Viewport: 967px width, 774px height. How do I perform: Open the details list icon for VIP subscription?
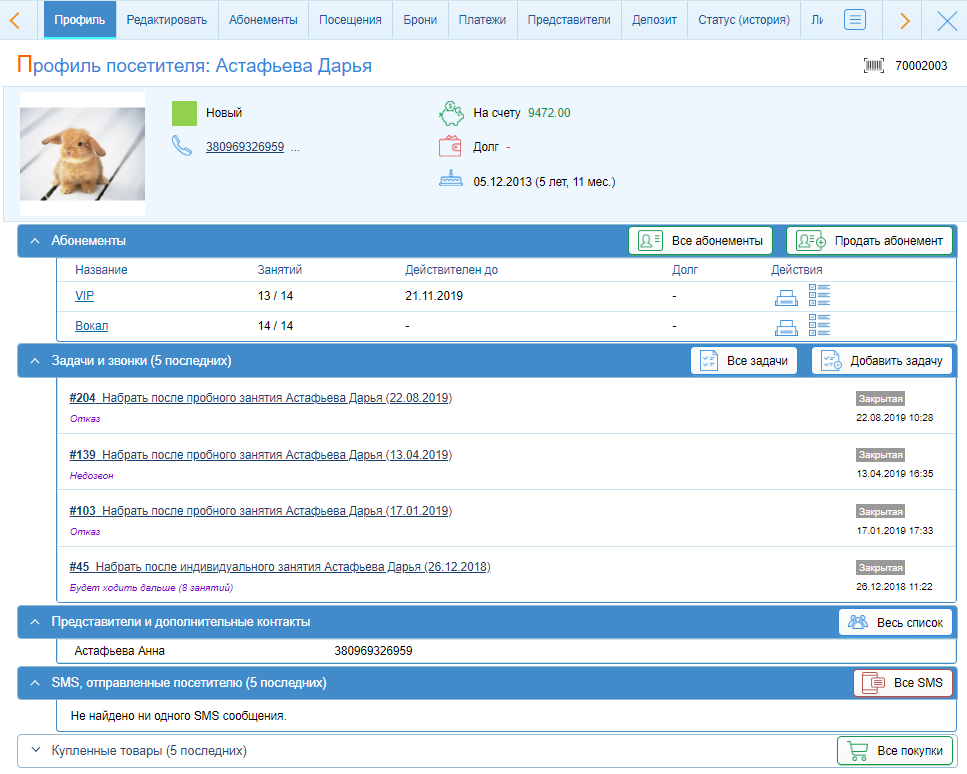819,296
